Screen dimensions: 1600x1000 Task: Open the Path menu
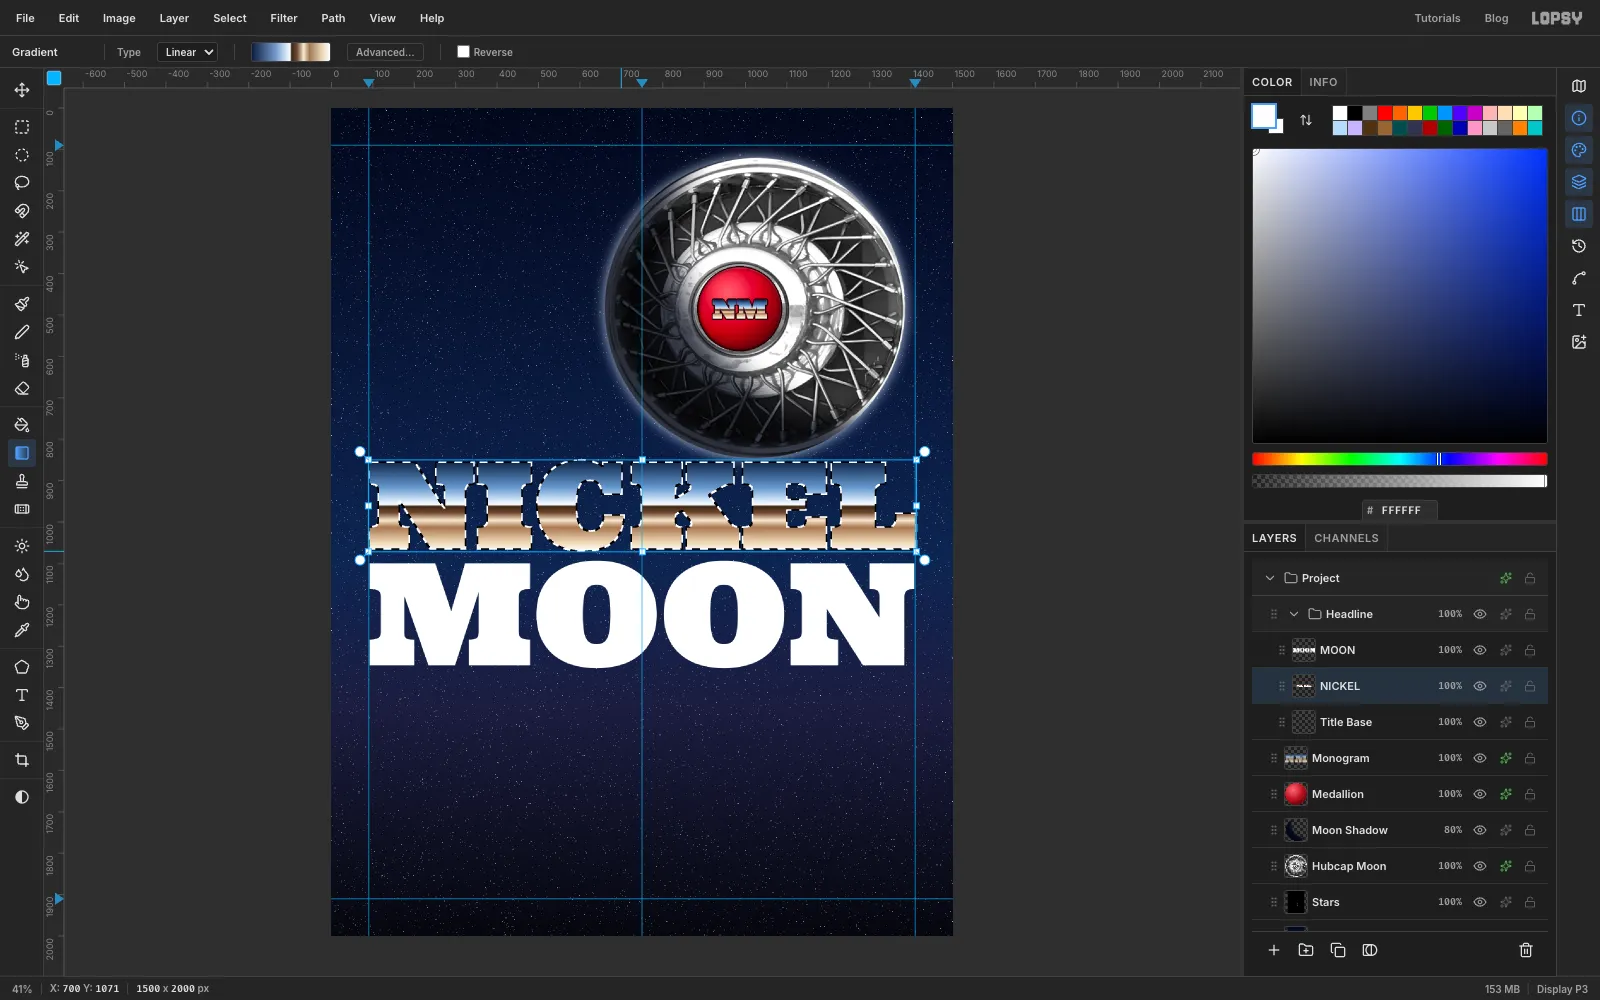click(333, 18)
